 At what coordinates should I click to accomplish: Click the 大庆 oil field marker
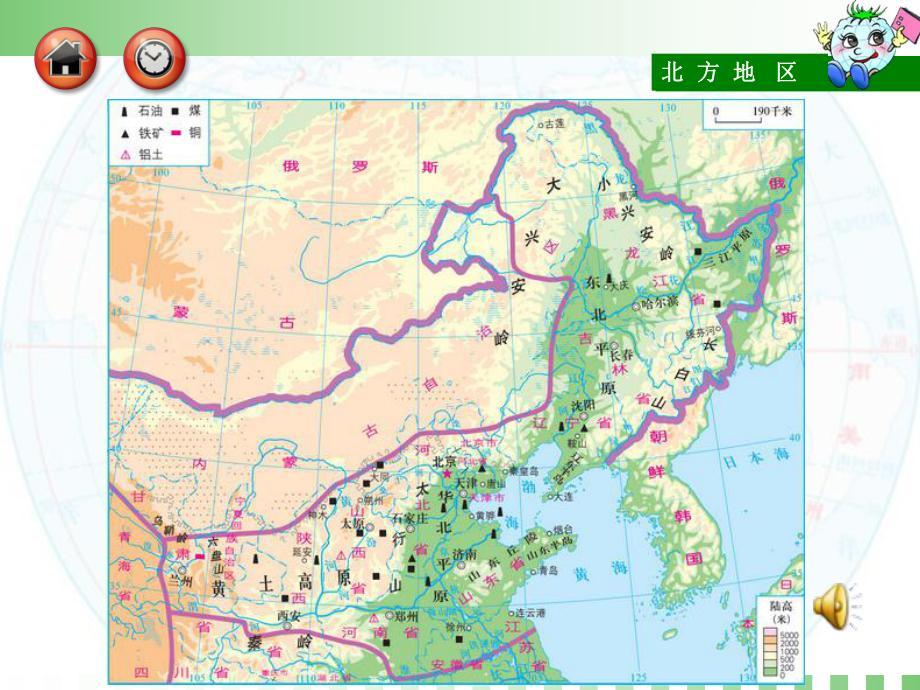point(610,278)
